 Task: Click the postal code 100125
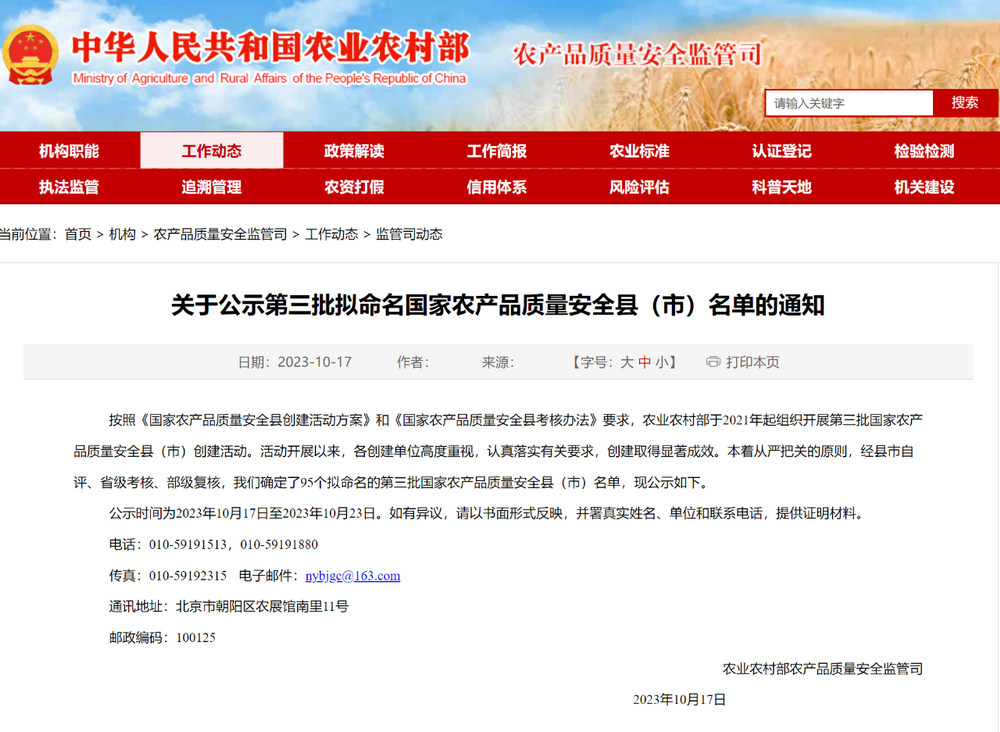[196, 638]
